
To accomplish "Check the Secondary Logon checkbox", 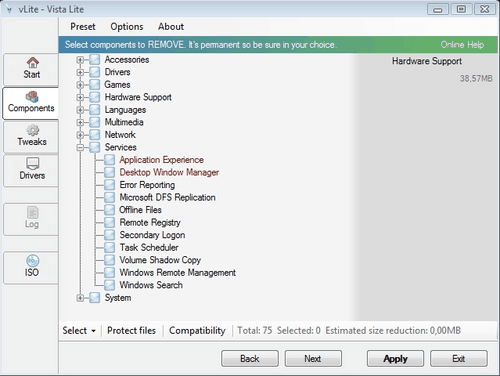I will 109,235.
